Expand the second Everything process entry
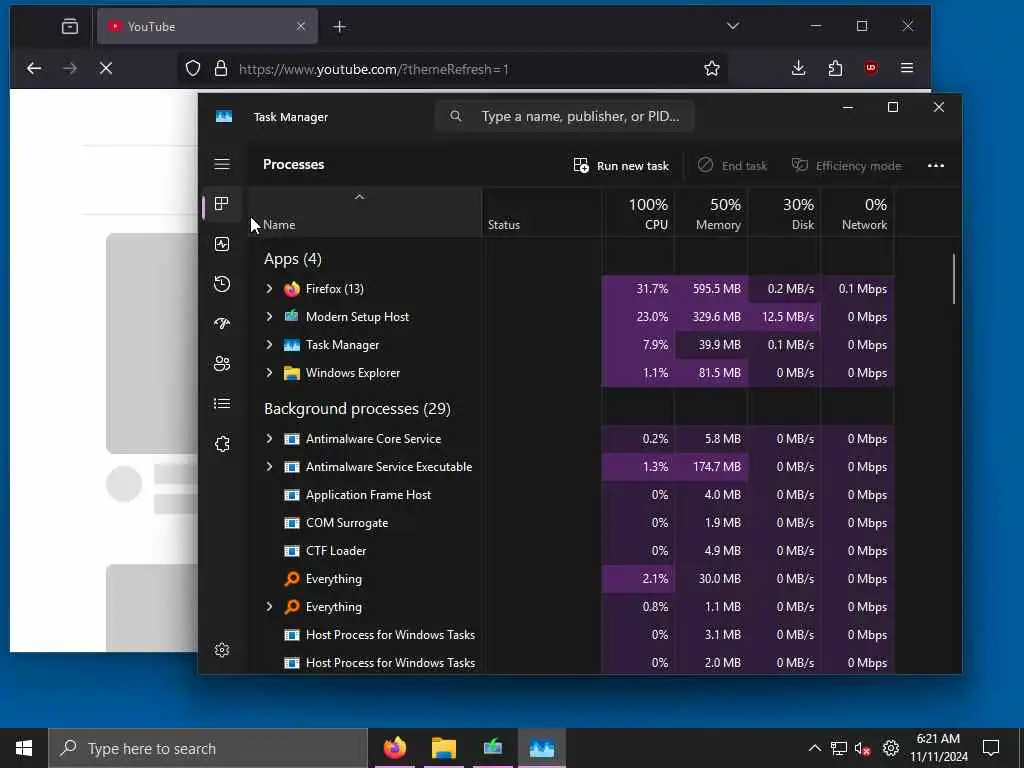1024x768 pixels. click(x=269, y=607)
